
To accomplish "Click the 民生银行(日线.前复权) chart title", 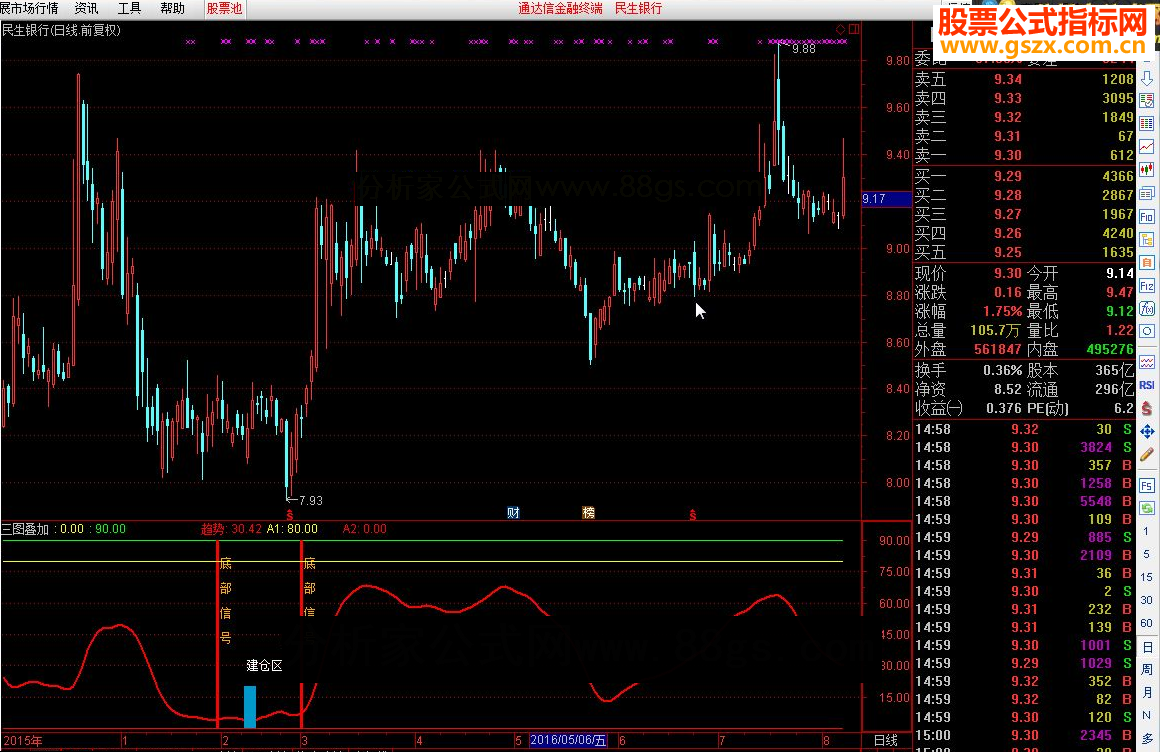I will (61, 30).
